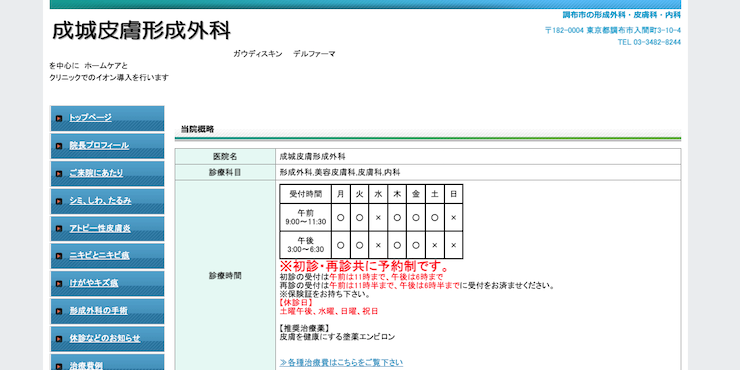740x370 pixels.
Task: Click the 受付時間 header cell
Action: tap(305, 194)
